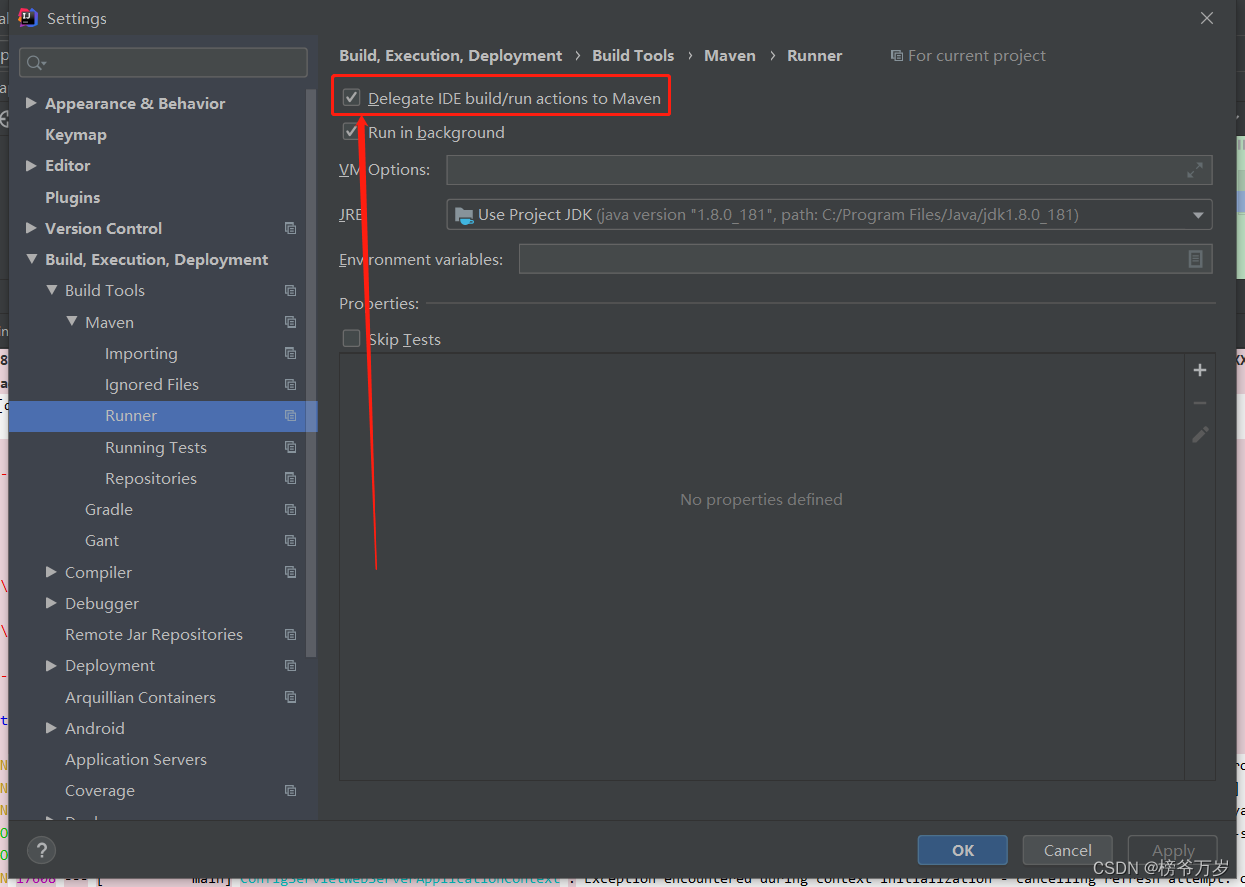The width and height of the screenshot is (1245, 887).
Task: Click project-level icon next to Runner
Action: coord(290,416)
